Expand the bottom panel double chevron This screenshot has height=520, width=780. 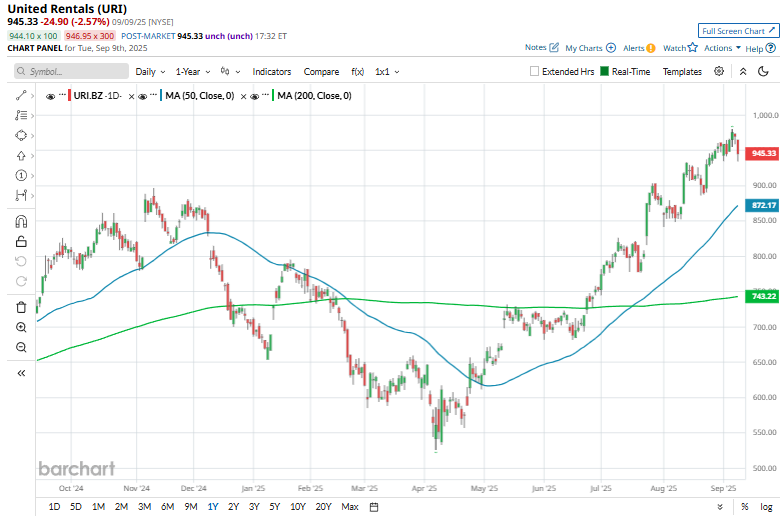pos(720,507)
